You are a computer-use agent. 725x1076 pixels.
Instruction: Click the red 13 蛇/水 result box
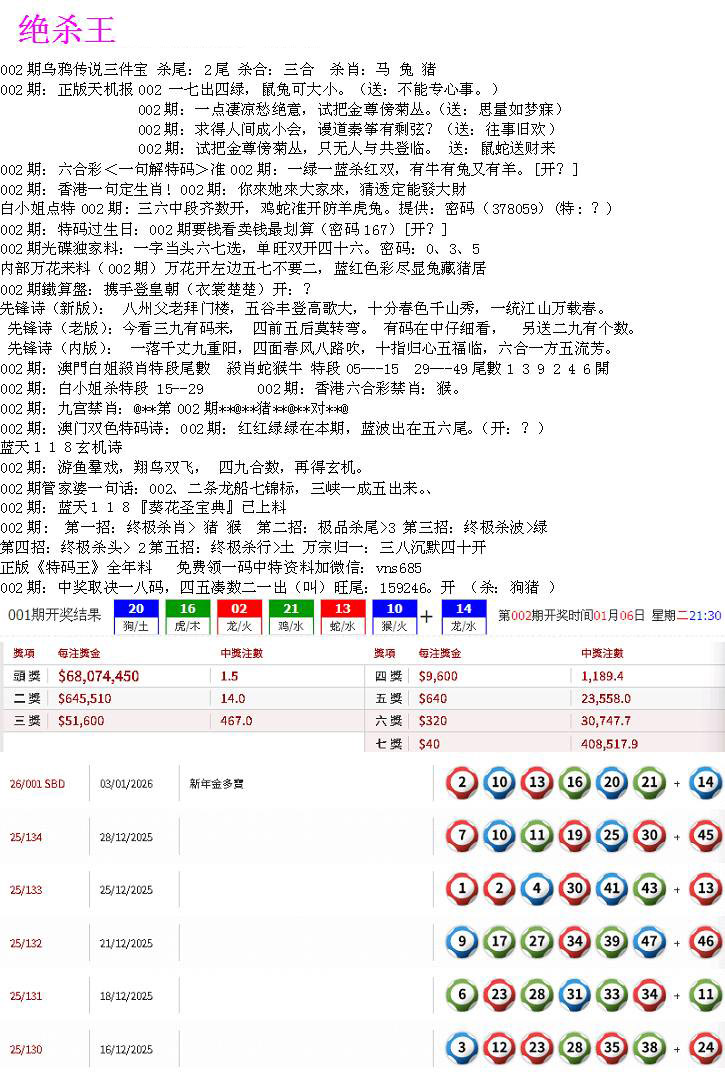(342, 617)
